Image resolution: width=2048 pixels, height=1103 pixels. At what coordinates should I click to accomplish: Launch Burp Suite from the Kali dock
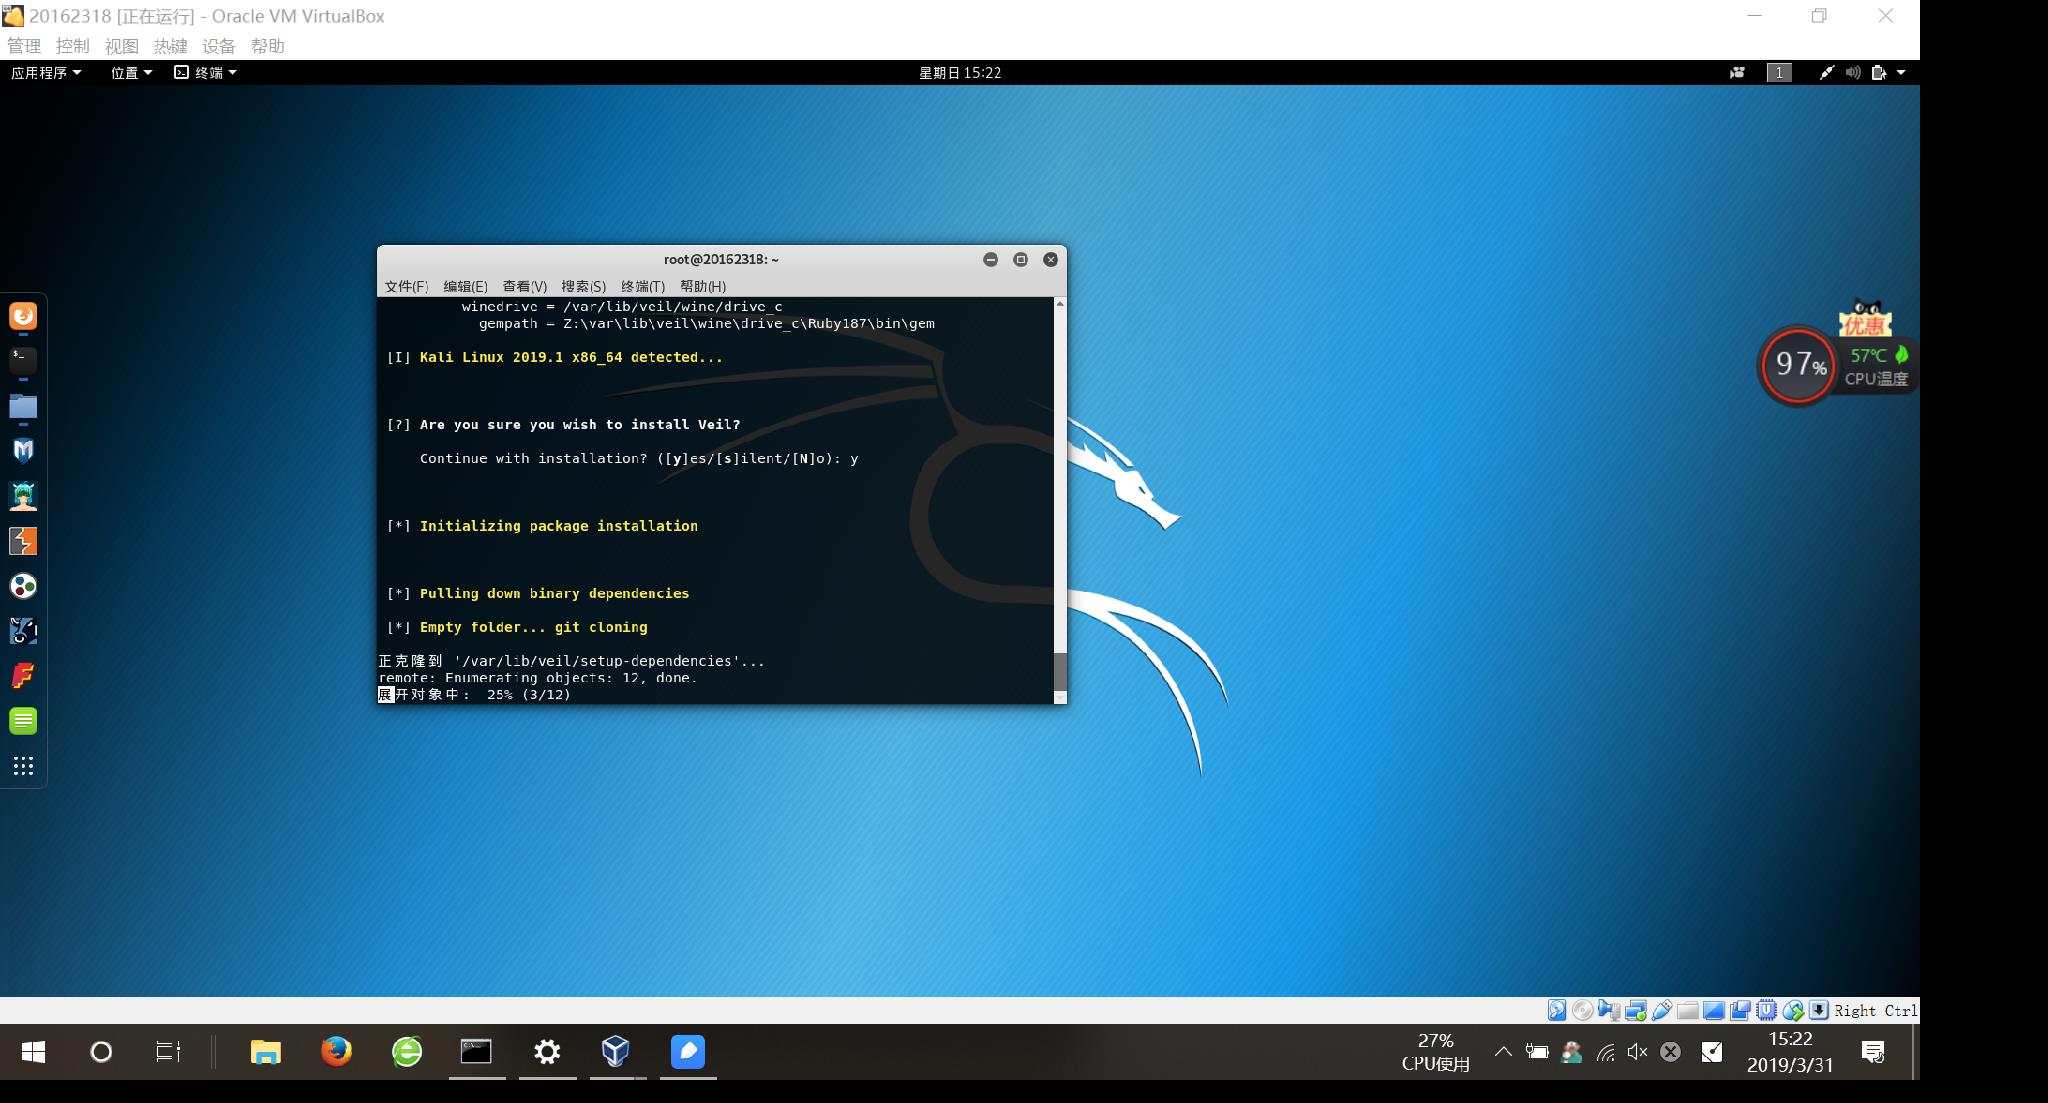click(x=23, y=541)
